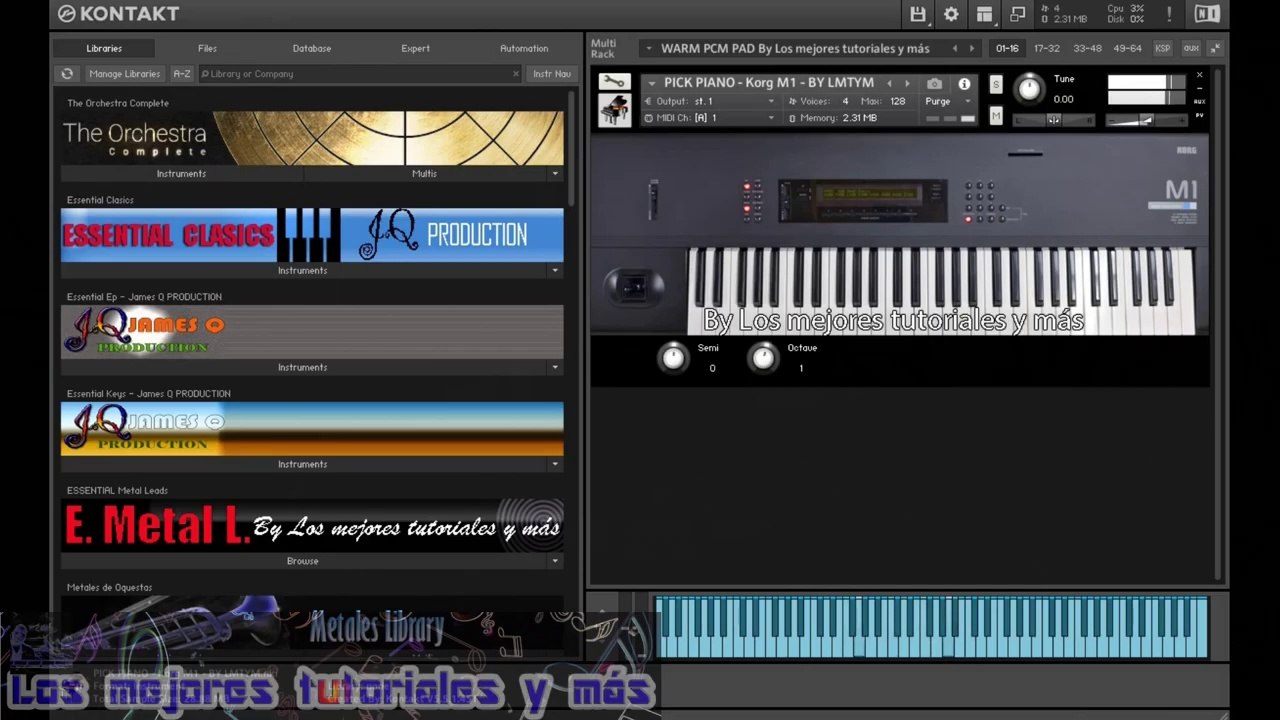Open multi rack preset dropdown
This screenshot has width=1280, height=720.
tap(648, 48)
